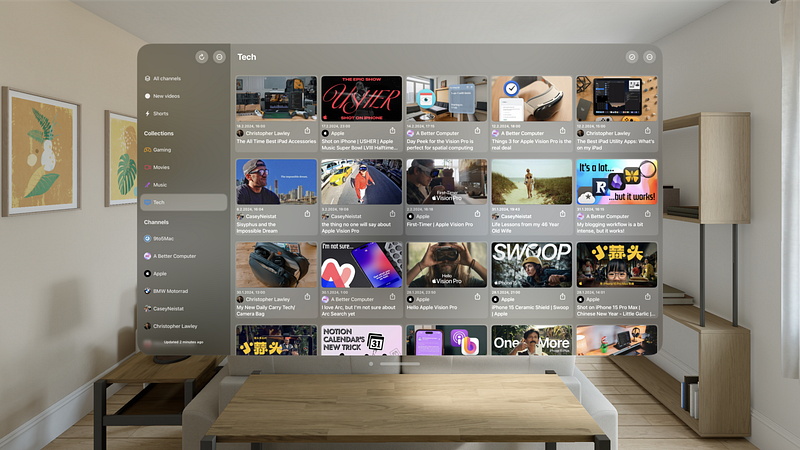
Task: Click the Apple channel avatar under the USHER video
Action: (325, 133)
